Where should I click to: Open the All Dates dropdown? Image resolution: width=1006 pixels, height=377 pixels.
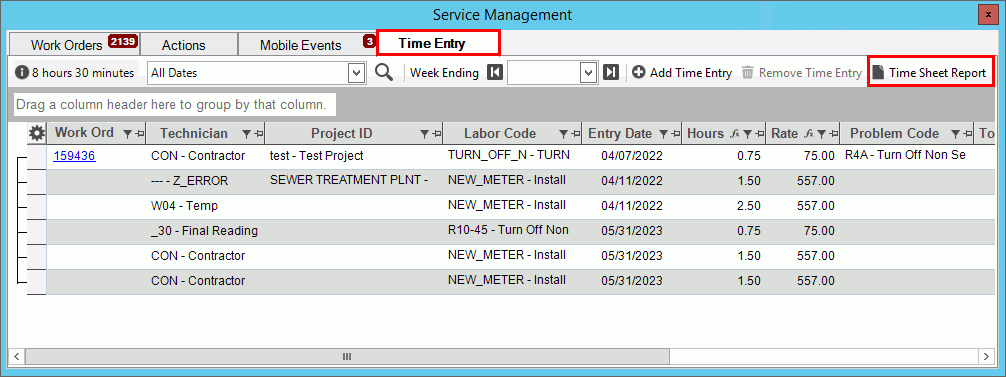click(x=356, y=73)
